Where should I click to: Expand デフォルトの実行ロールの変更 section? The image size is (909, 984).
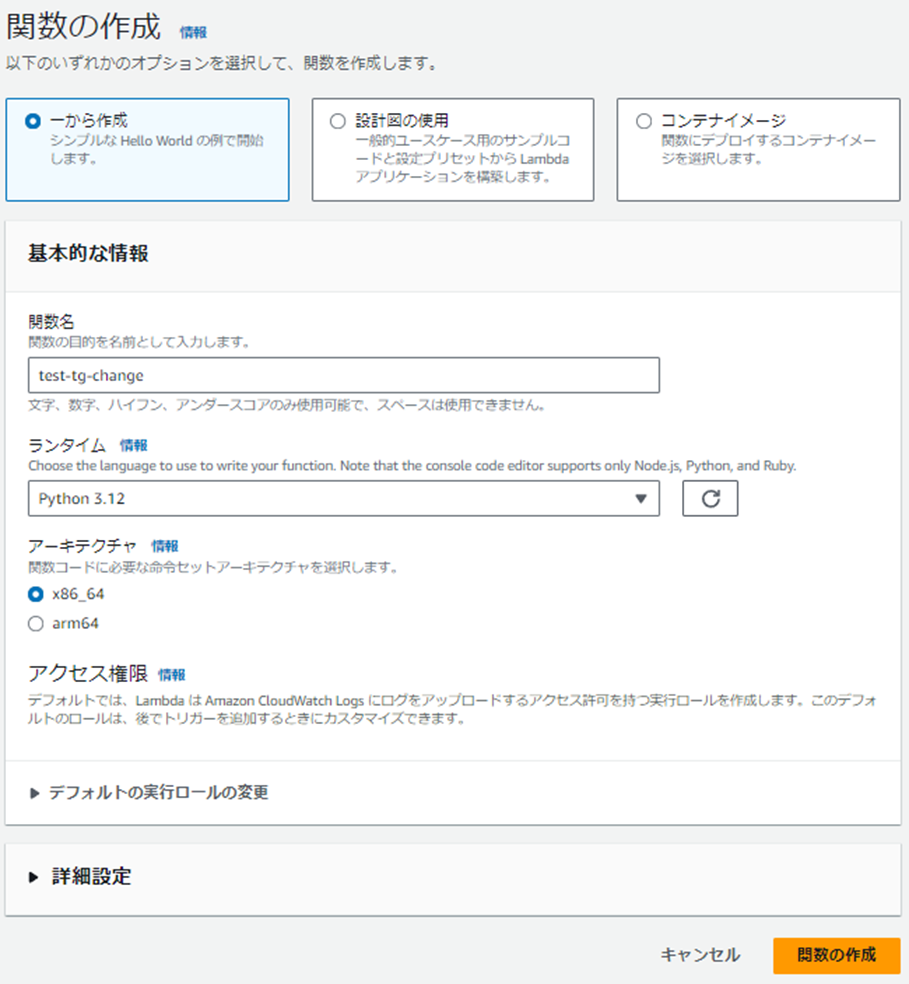tap(149, 793)
